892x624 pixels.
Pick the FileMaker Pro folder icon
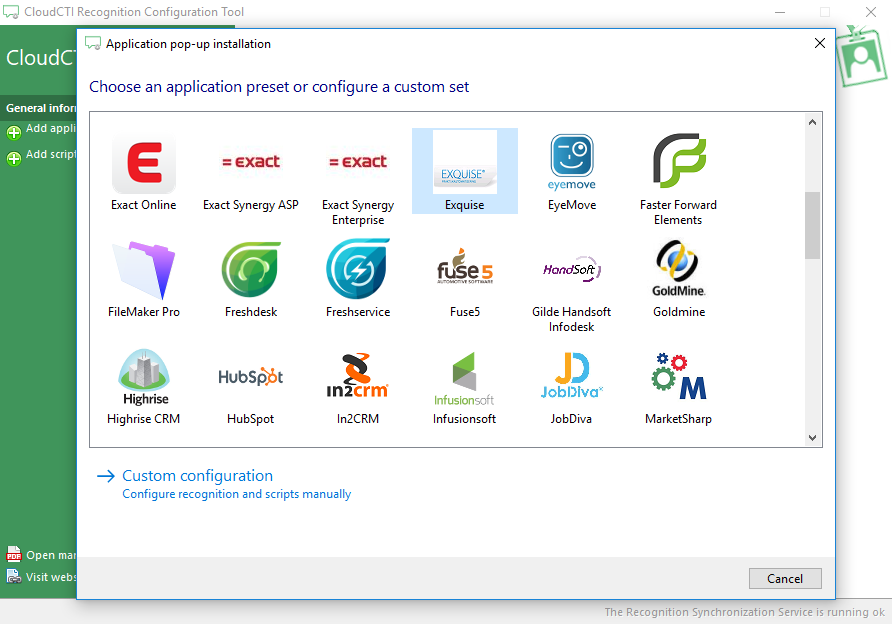click(144, 270)
